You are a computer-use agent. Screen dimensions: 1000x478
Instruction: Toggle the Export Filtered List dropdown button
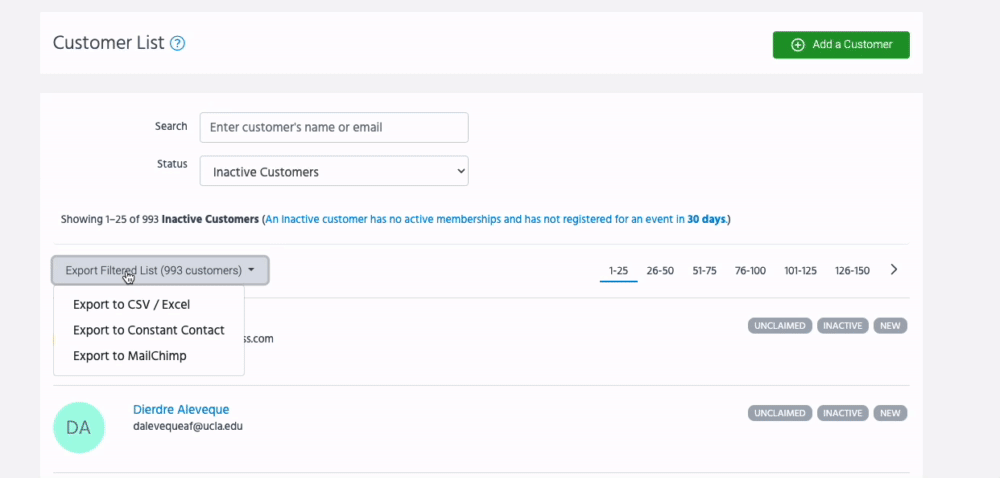click(160, 270)
